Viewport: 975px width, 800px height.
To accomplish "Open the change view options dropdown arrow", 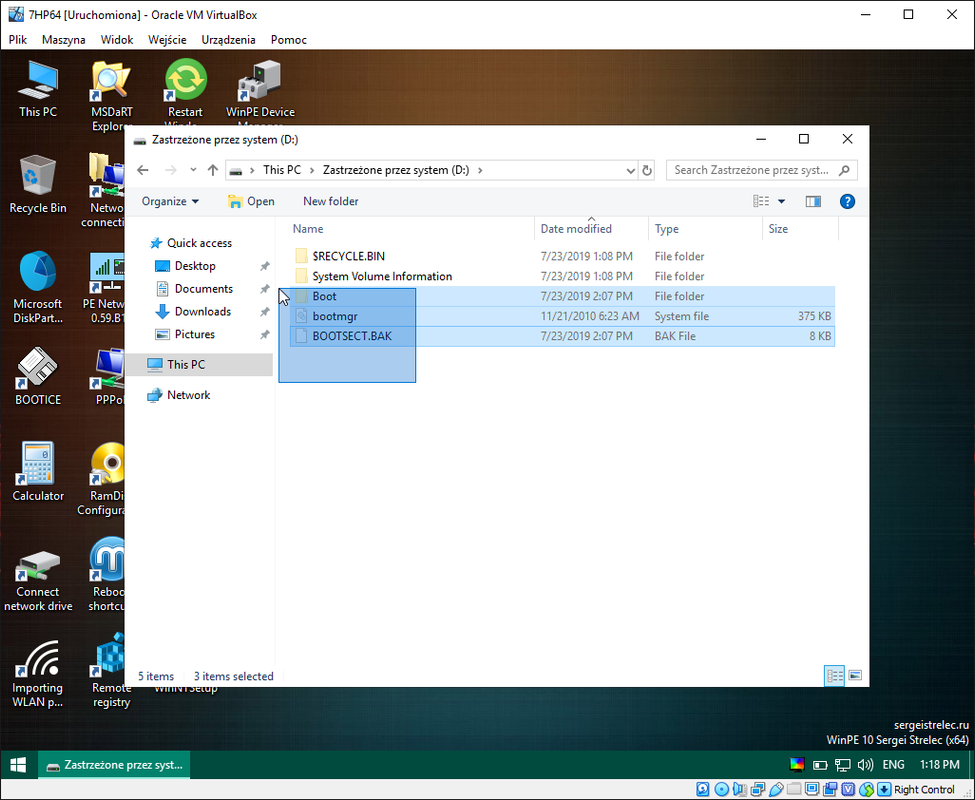I will tap(782, 201).
